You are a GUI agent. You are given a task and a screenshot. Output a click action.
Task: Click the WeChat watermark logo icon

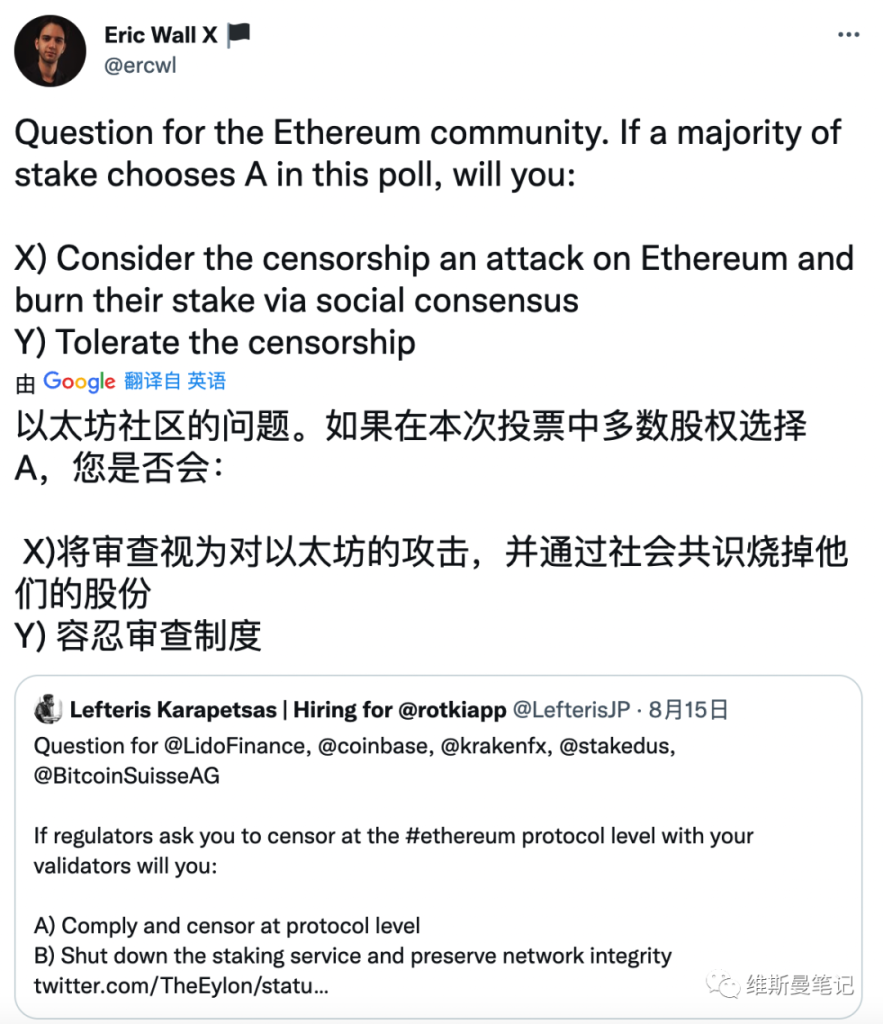tap(722, 984)
